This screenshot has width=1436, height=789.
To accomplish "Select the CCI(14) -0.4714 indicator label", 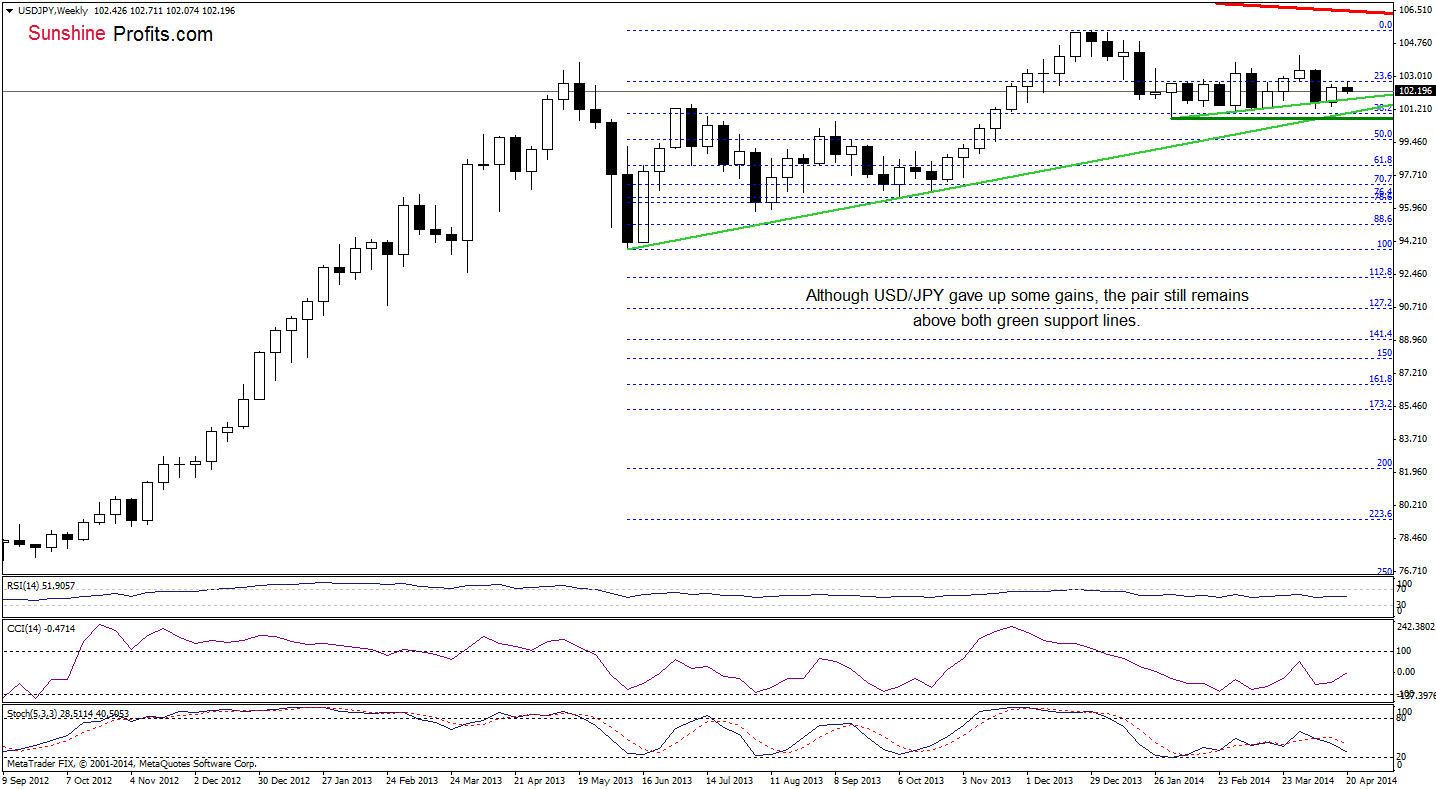I will click(39, 627).
